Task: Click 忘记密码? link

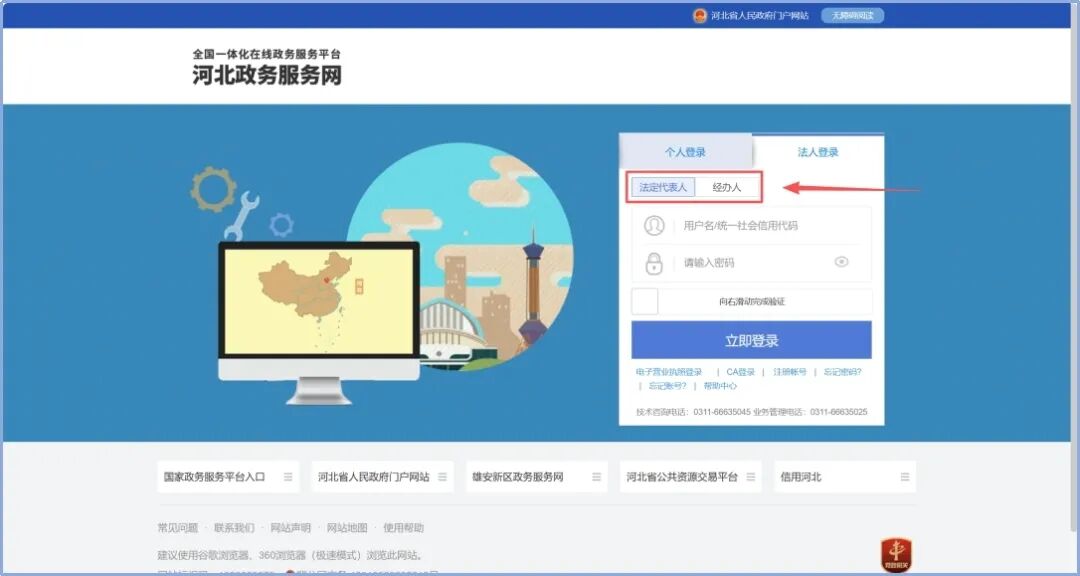Action: [x=842, y=372]
